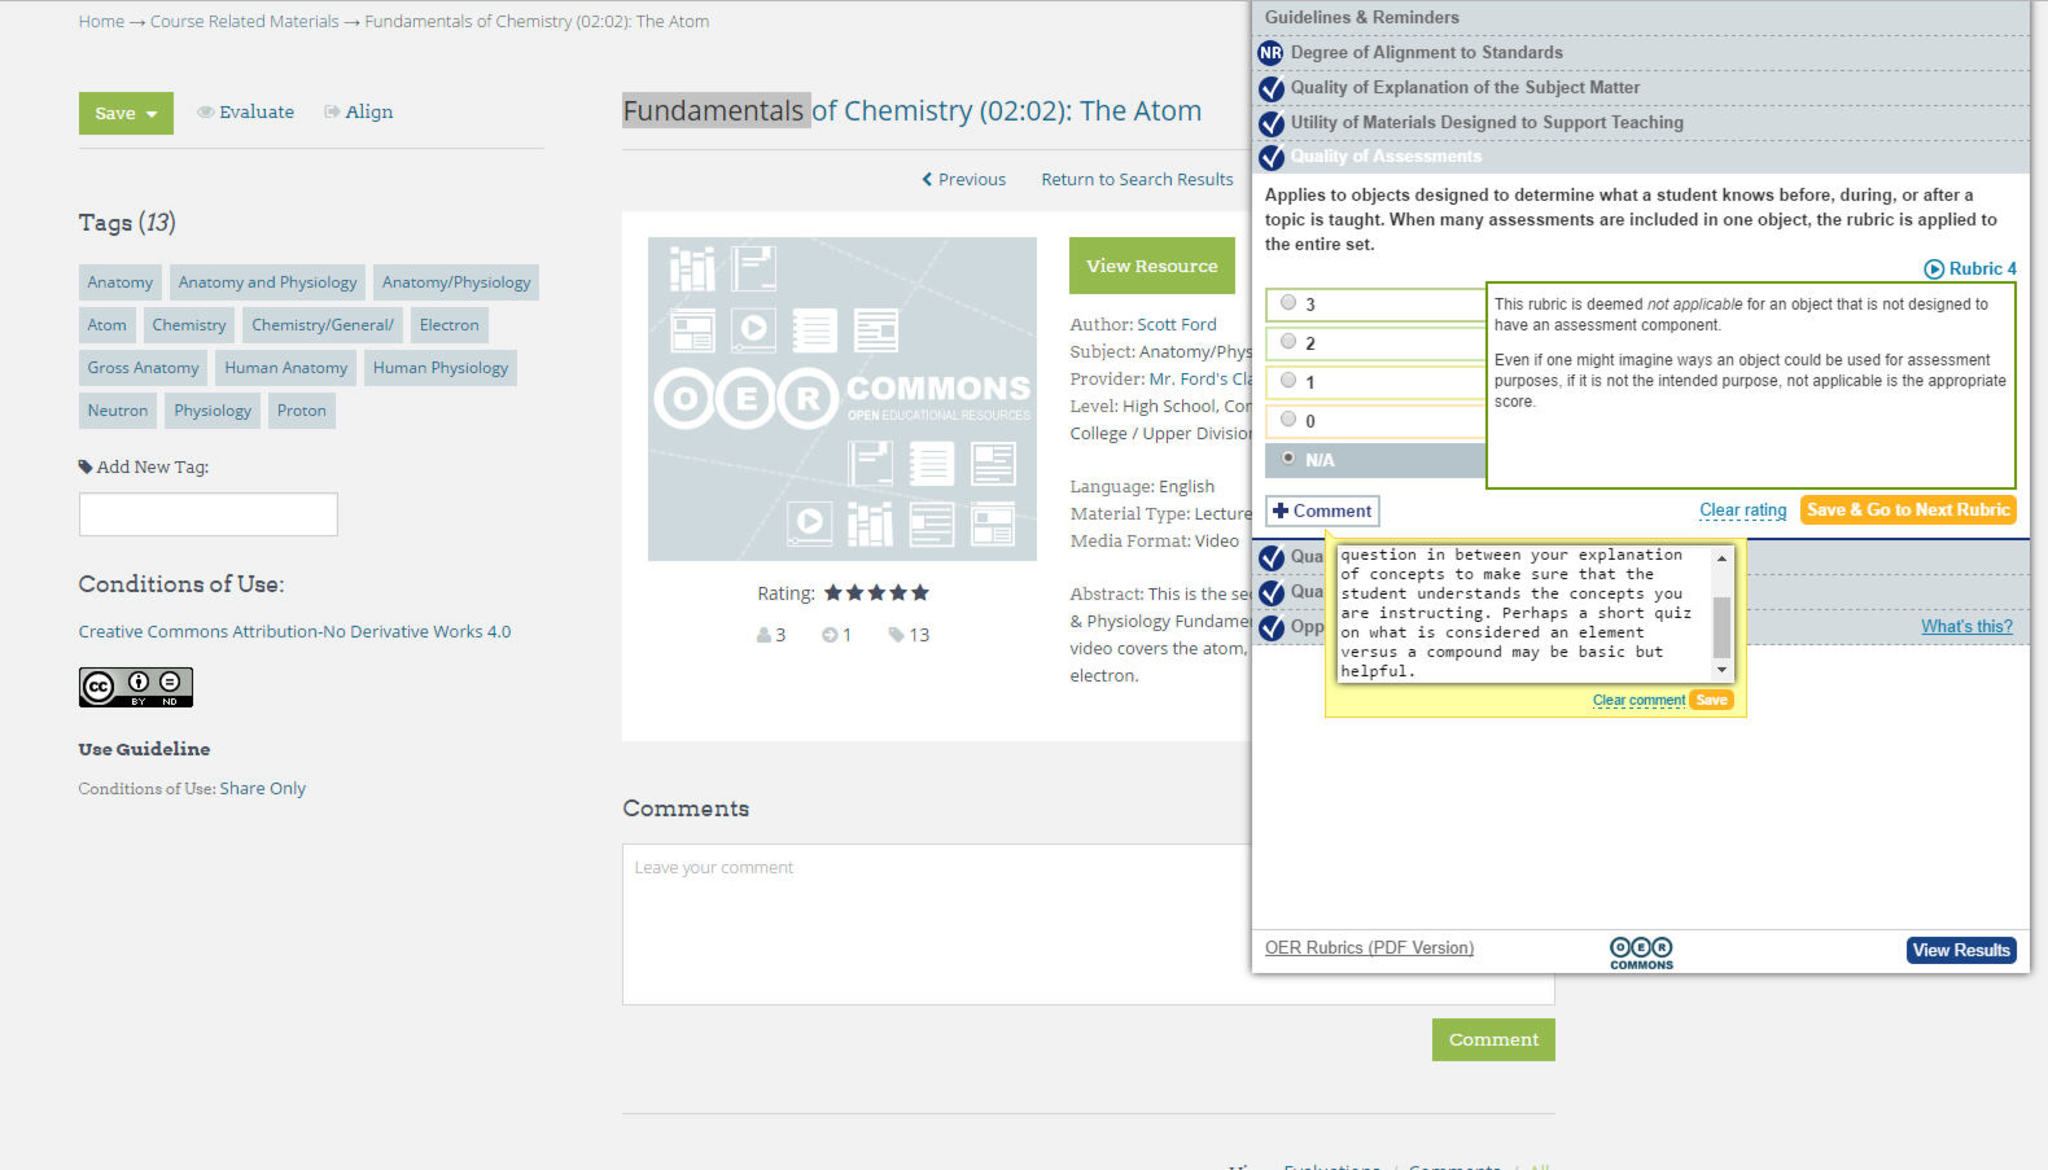Select rating 3 radio button
The height and width of the screenshot is (1170, 2048).
pos(1288,303)
